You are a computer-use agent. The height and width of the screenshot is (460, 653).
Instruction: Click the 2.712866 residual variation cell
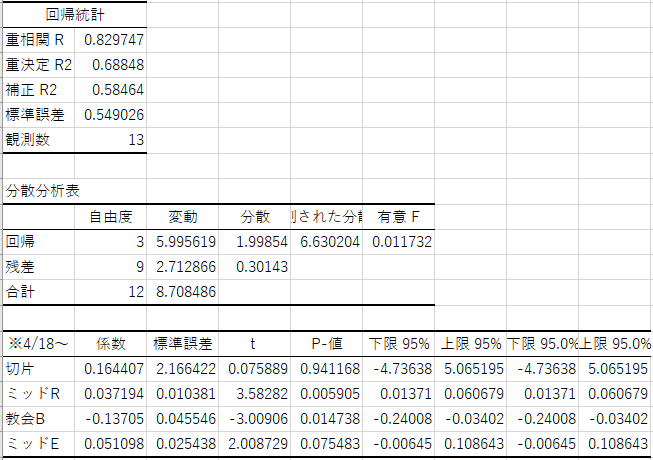pos(182,267)
